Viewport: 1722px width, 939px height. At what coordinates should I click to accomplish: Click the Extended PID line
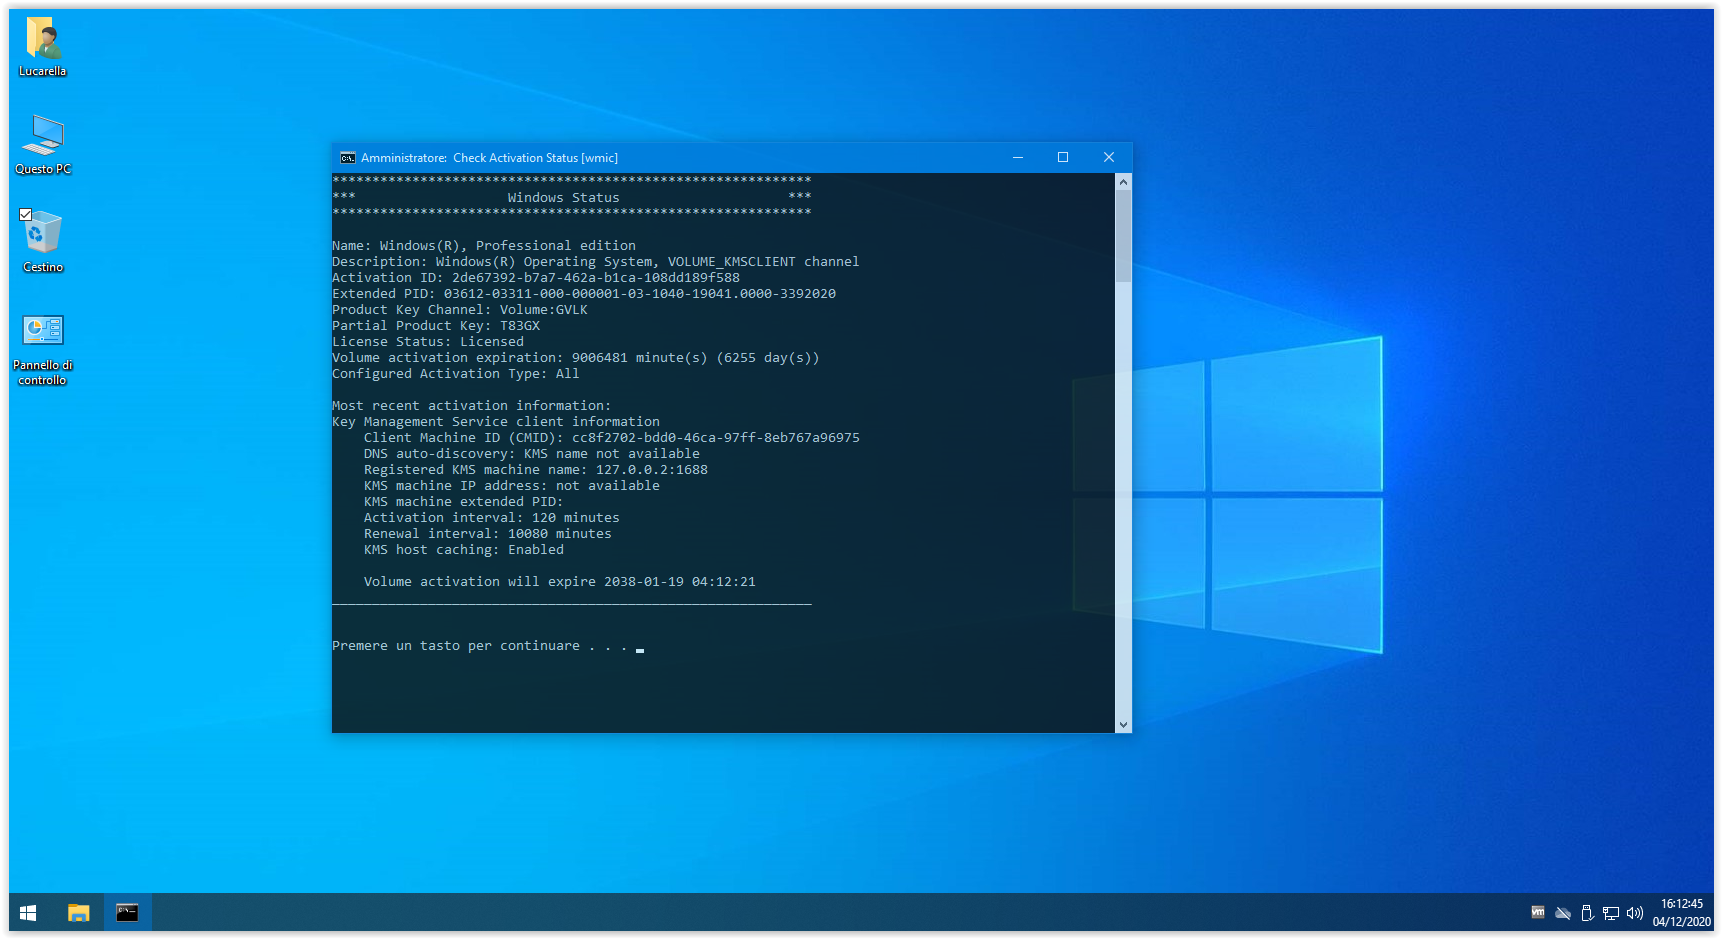click(x=584, y=294)
